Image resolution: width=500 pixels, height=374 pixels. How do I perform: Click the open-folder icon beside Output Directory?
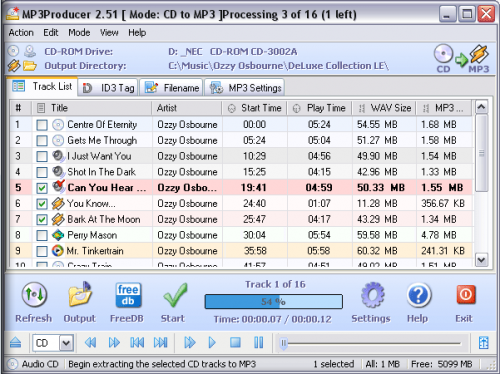[x=30, y=66]
